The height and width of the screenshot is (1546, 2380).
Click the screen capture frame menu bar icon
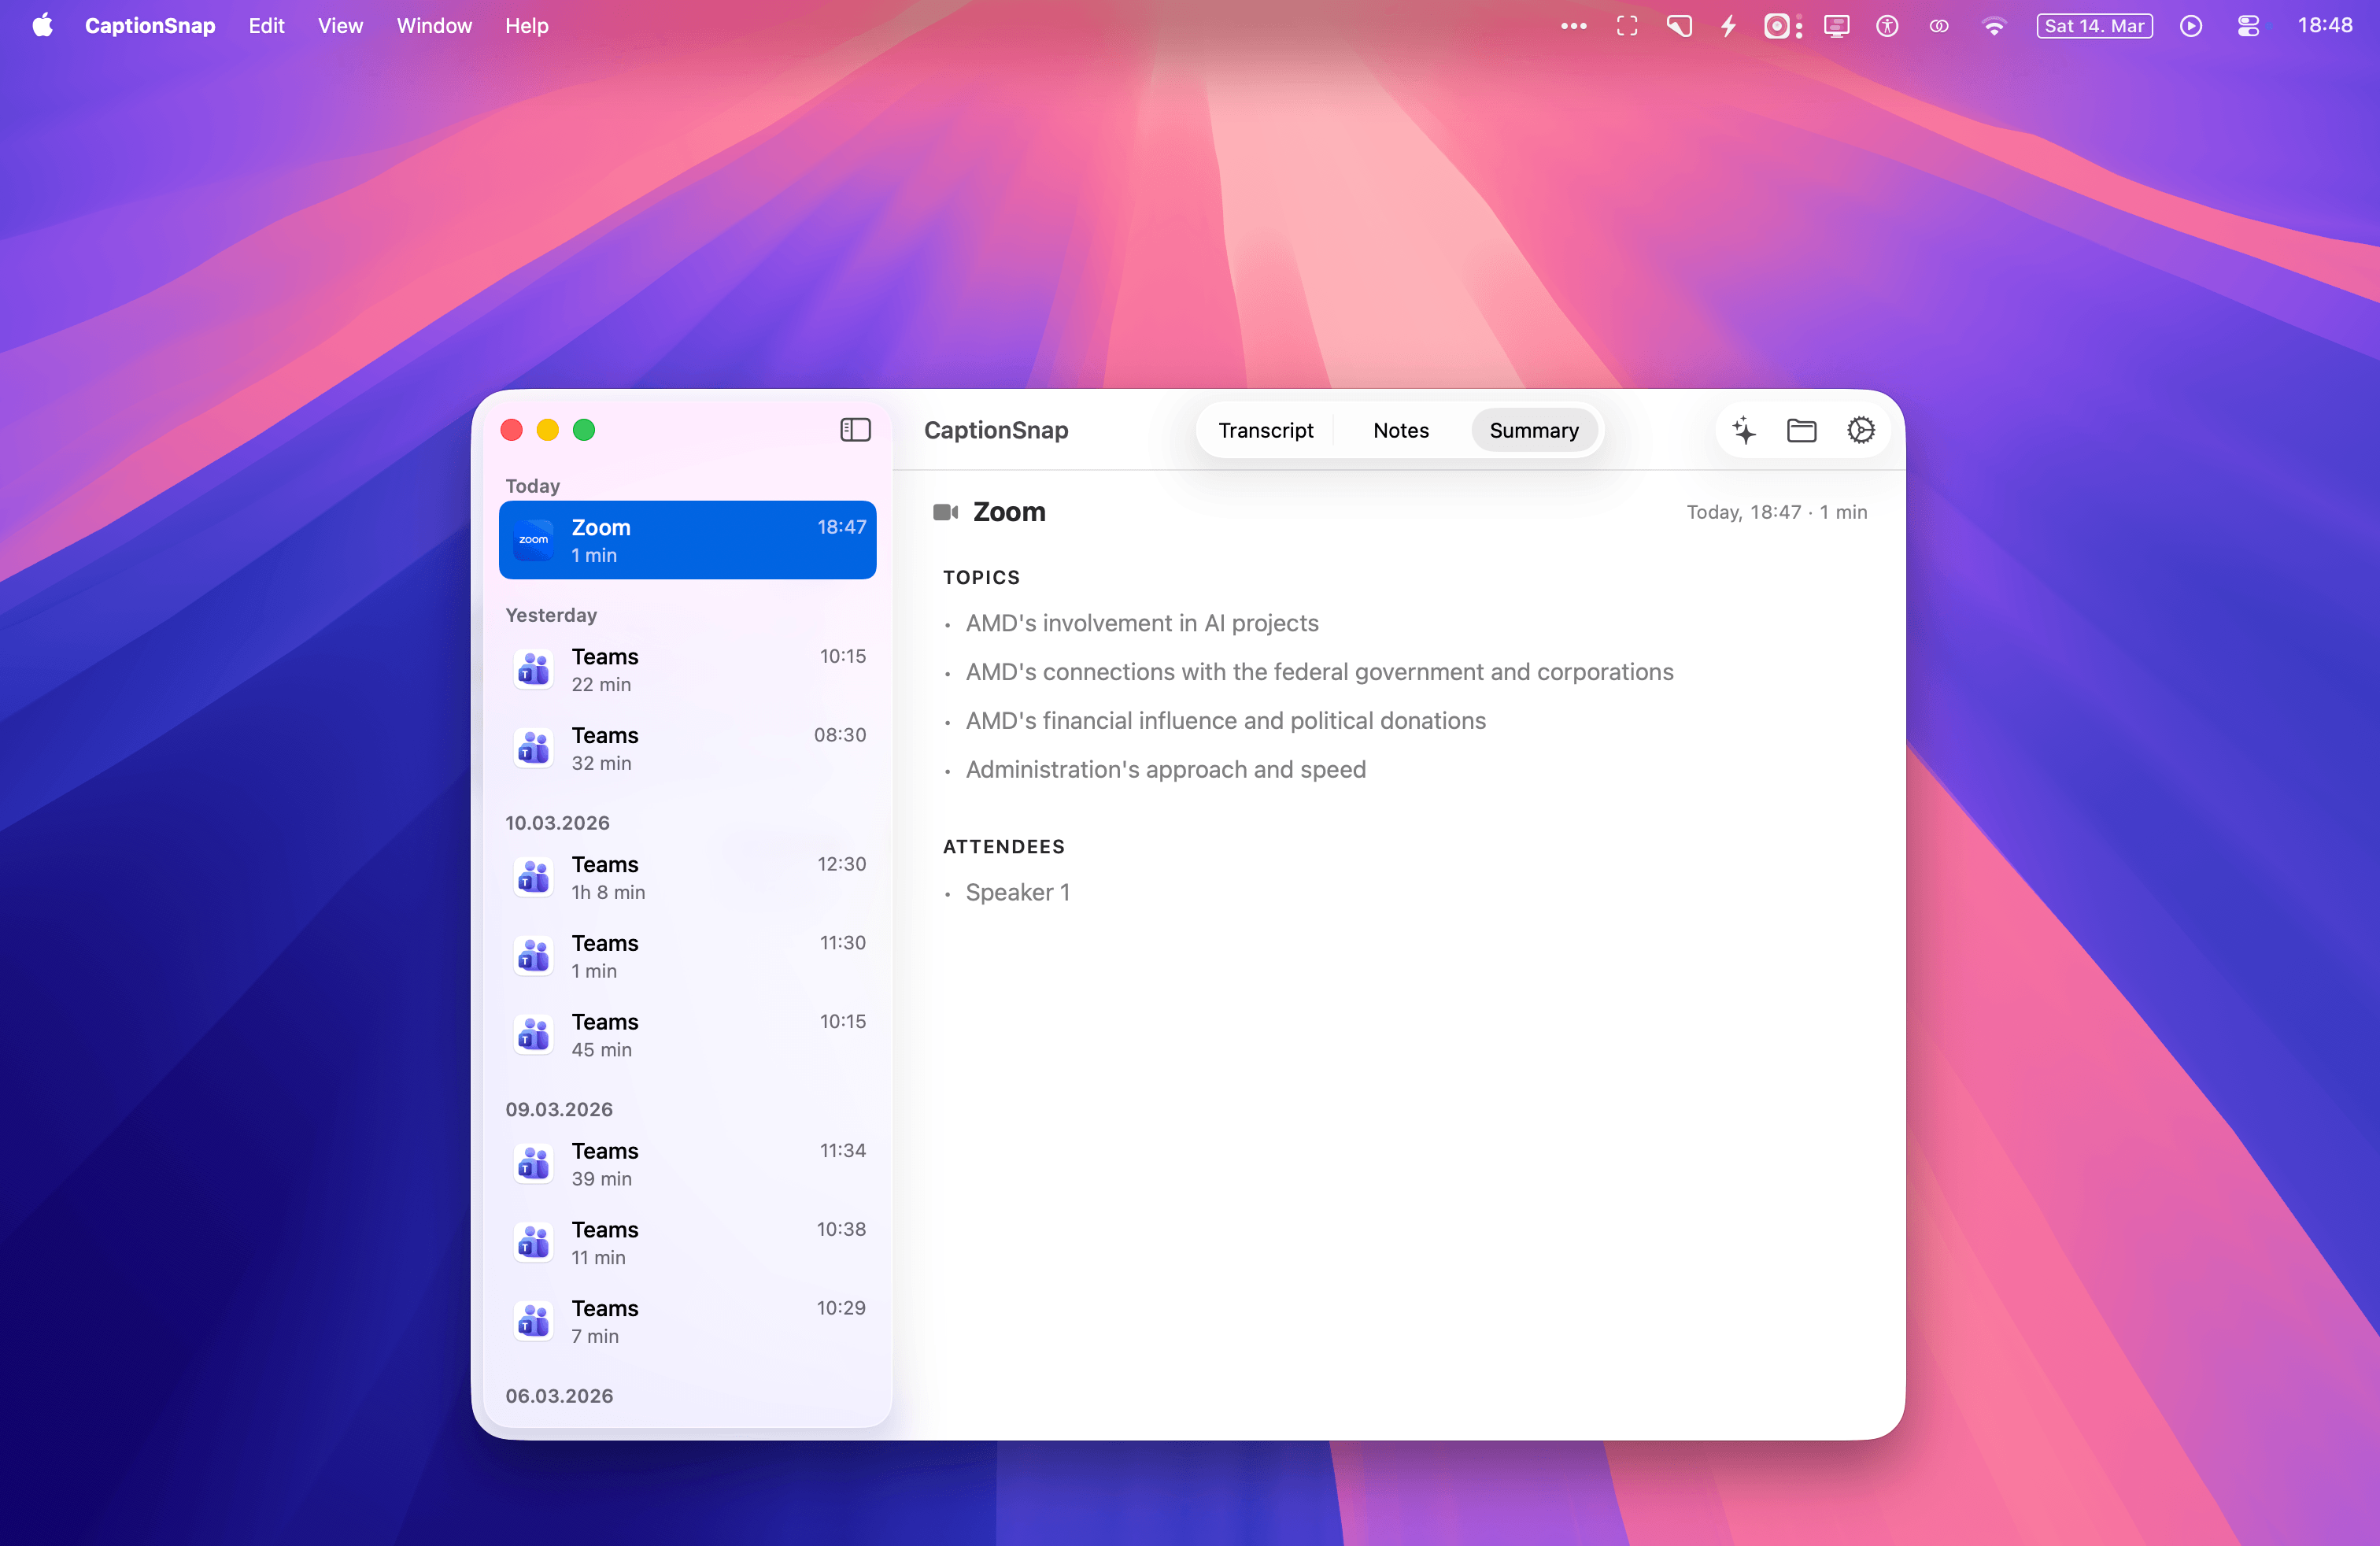pyautogui.click(x=1627, y=26)
